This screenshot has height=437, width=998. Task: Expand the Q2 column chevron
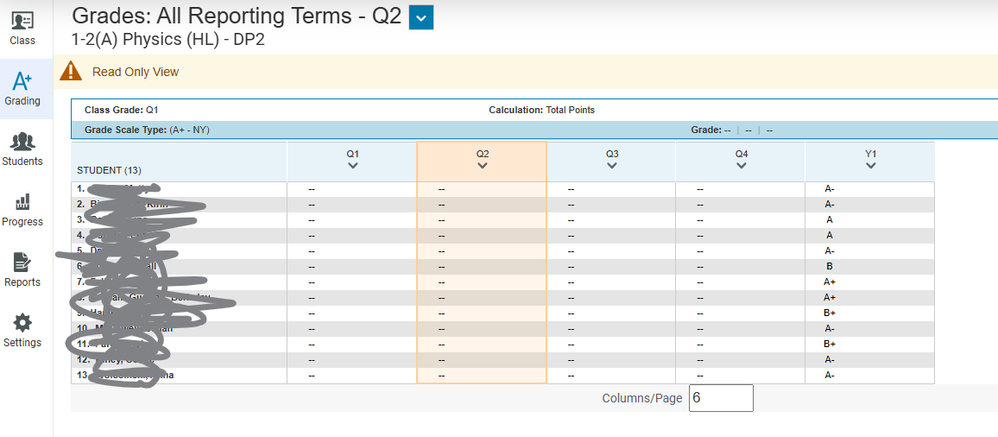482,166
